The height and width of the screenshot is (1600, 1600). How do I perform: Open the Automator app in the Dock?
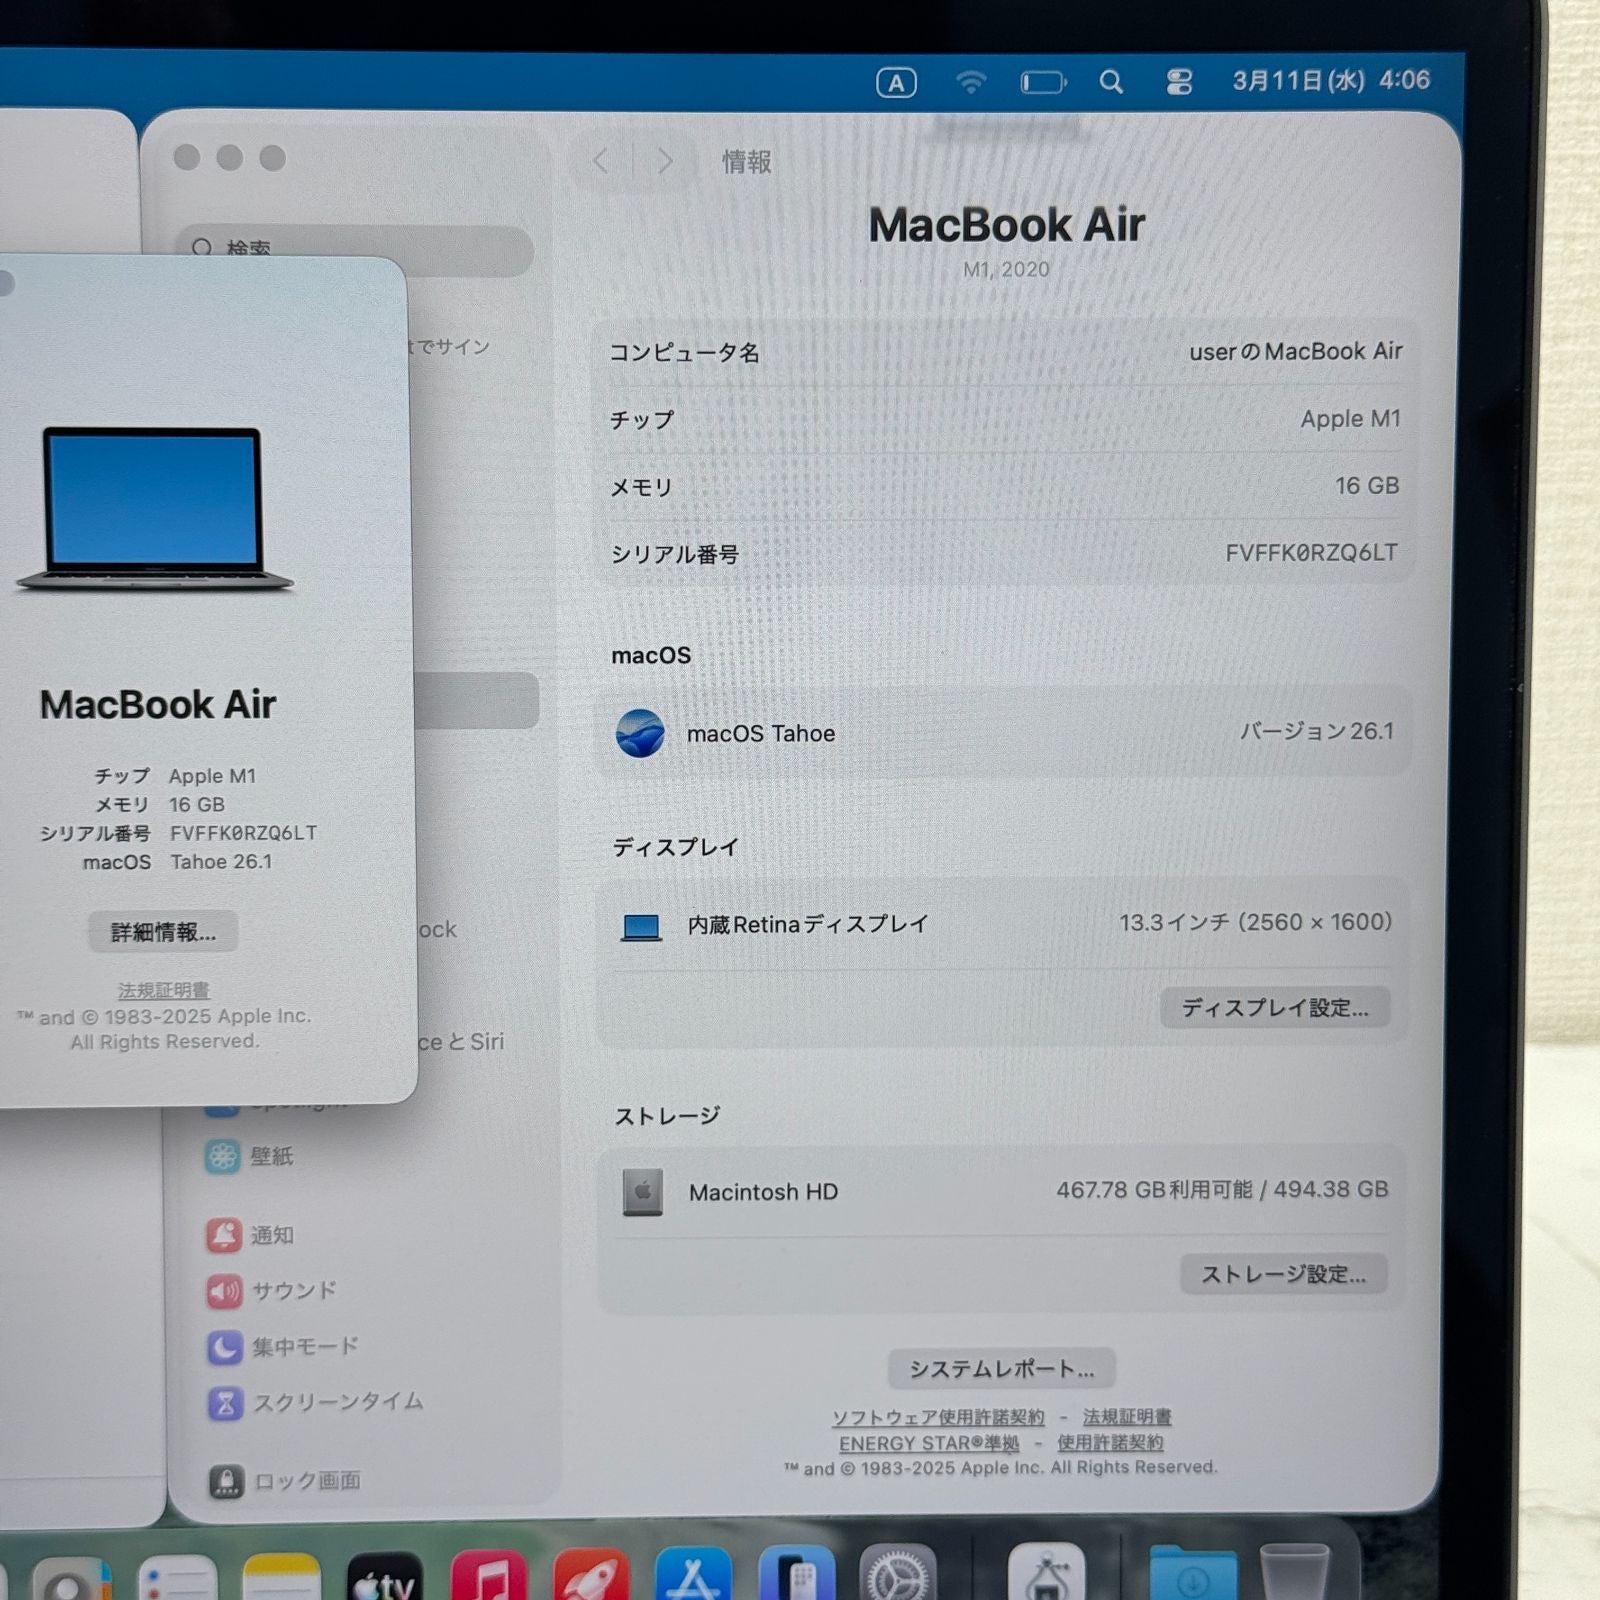(1046, 1574)
